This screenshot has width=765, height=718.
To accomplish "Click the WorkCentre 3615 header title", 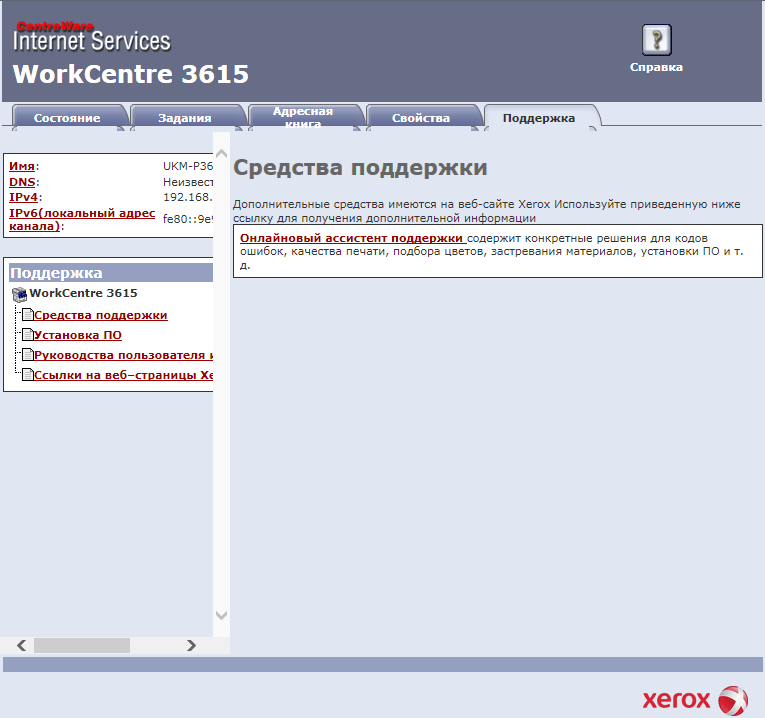I will (131, 74).
